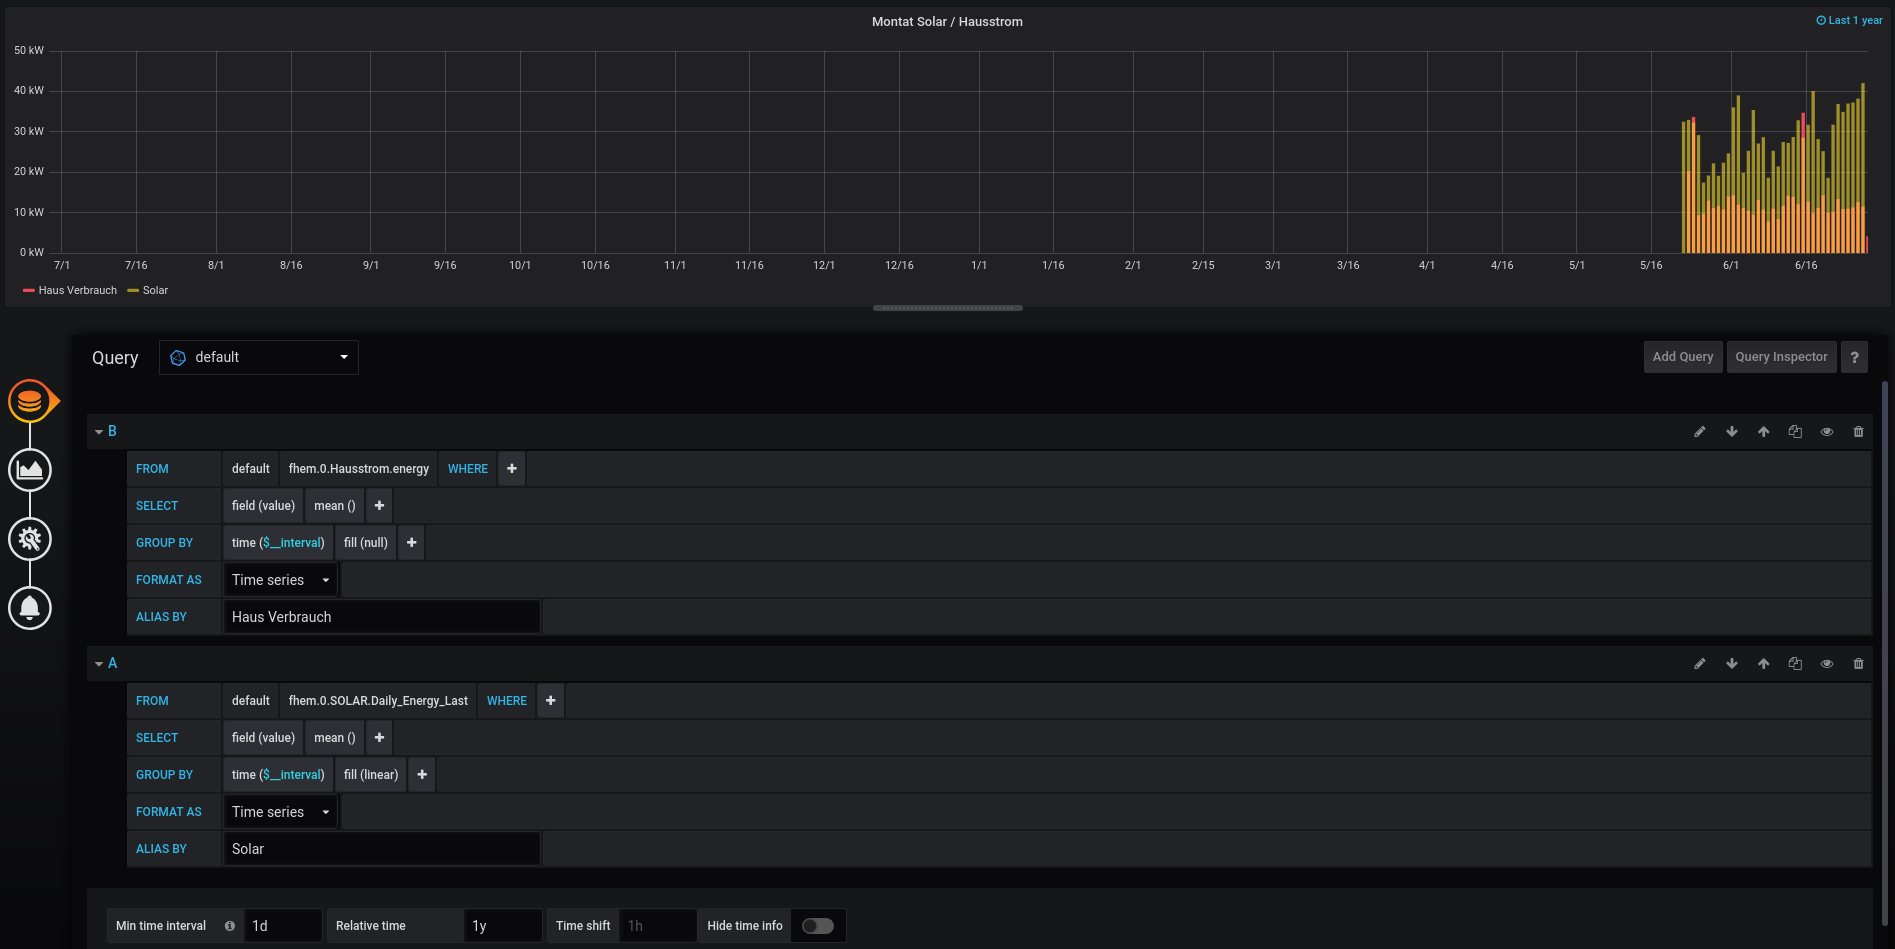The width and height of the screenshot is (1895, 949).
Task: Open Format As dropdown in query B
Action: point(280,580)
